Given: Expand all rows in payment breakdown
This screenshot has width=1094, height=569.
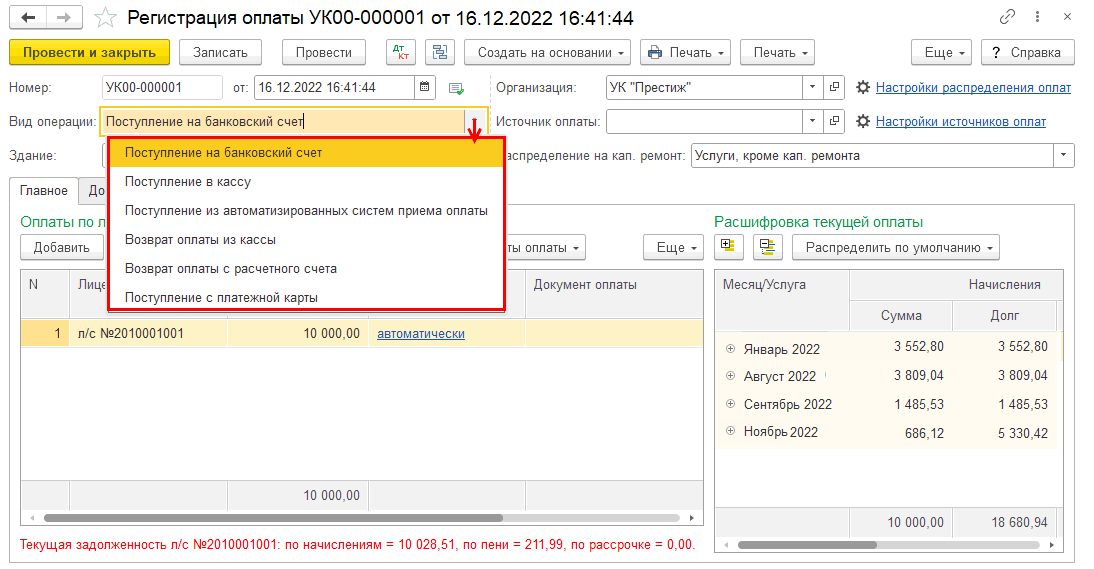Looking at the screenshot, I should point(727,246).
